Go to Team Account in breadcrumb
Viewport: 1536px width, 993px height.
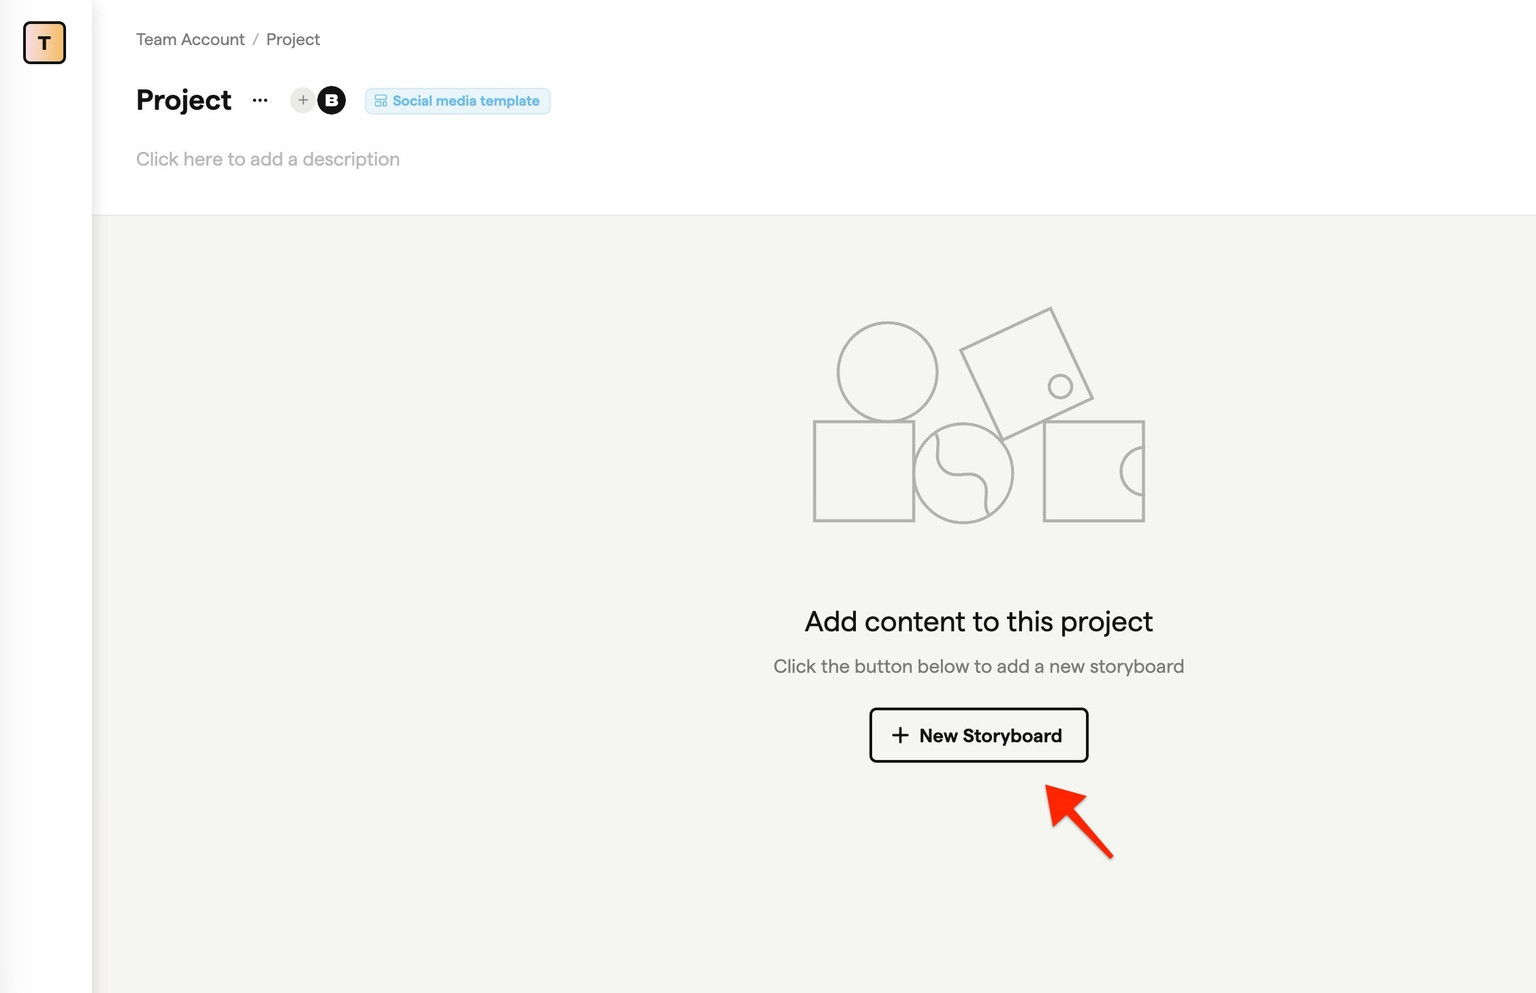(190, 39)
